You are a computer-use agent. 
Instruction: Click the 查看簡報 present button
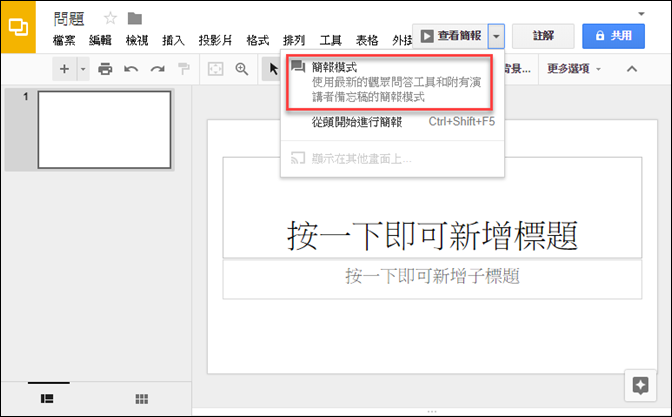tap(450, 36)
